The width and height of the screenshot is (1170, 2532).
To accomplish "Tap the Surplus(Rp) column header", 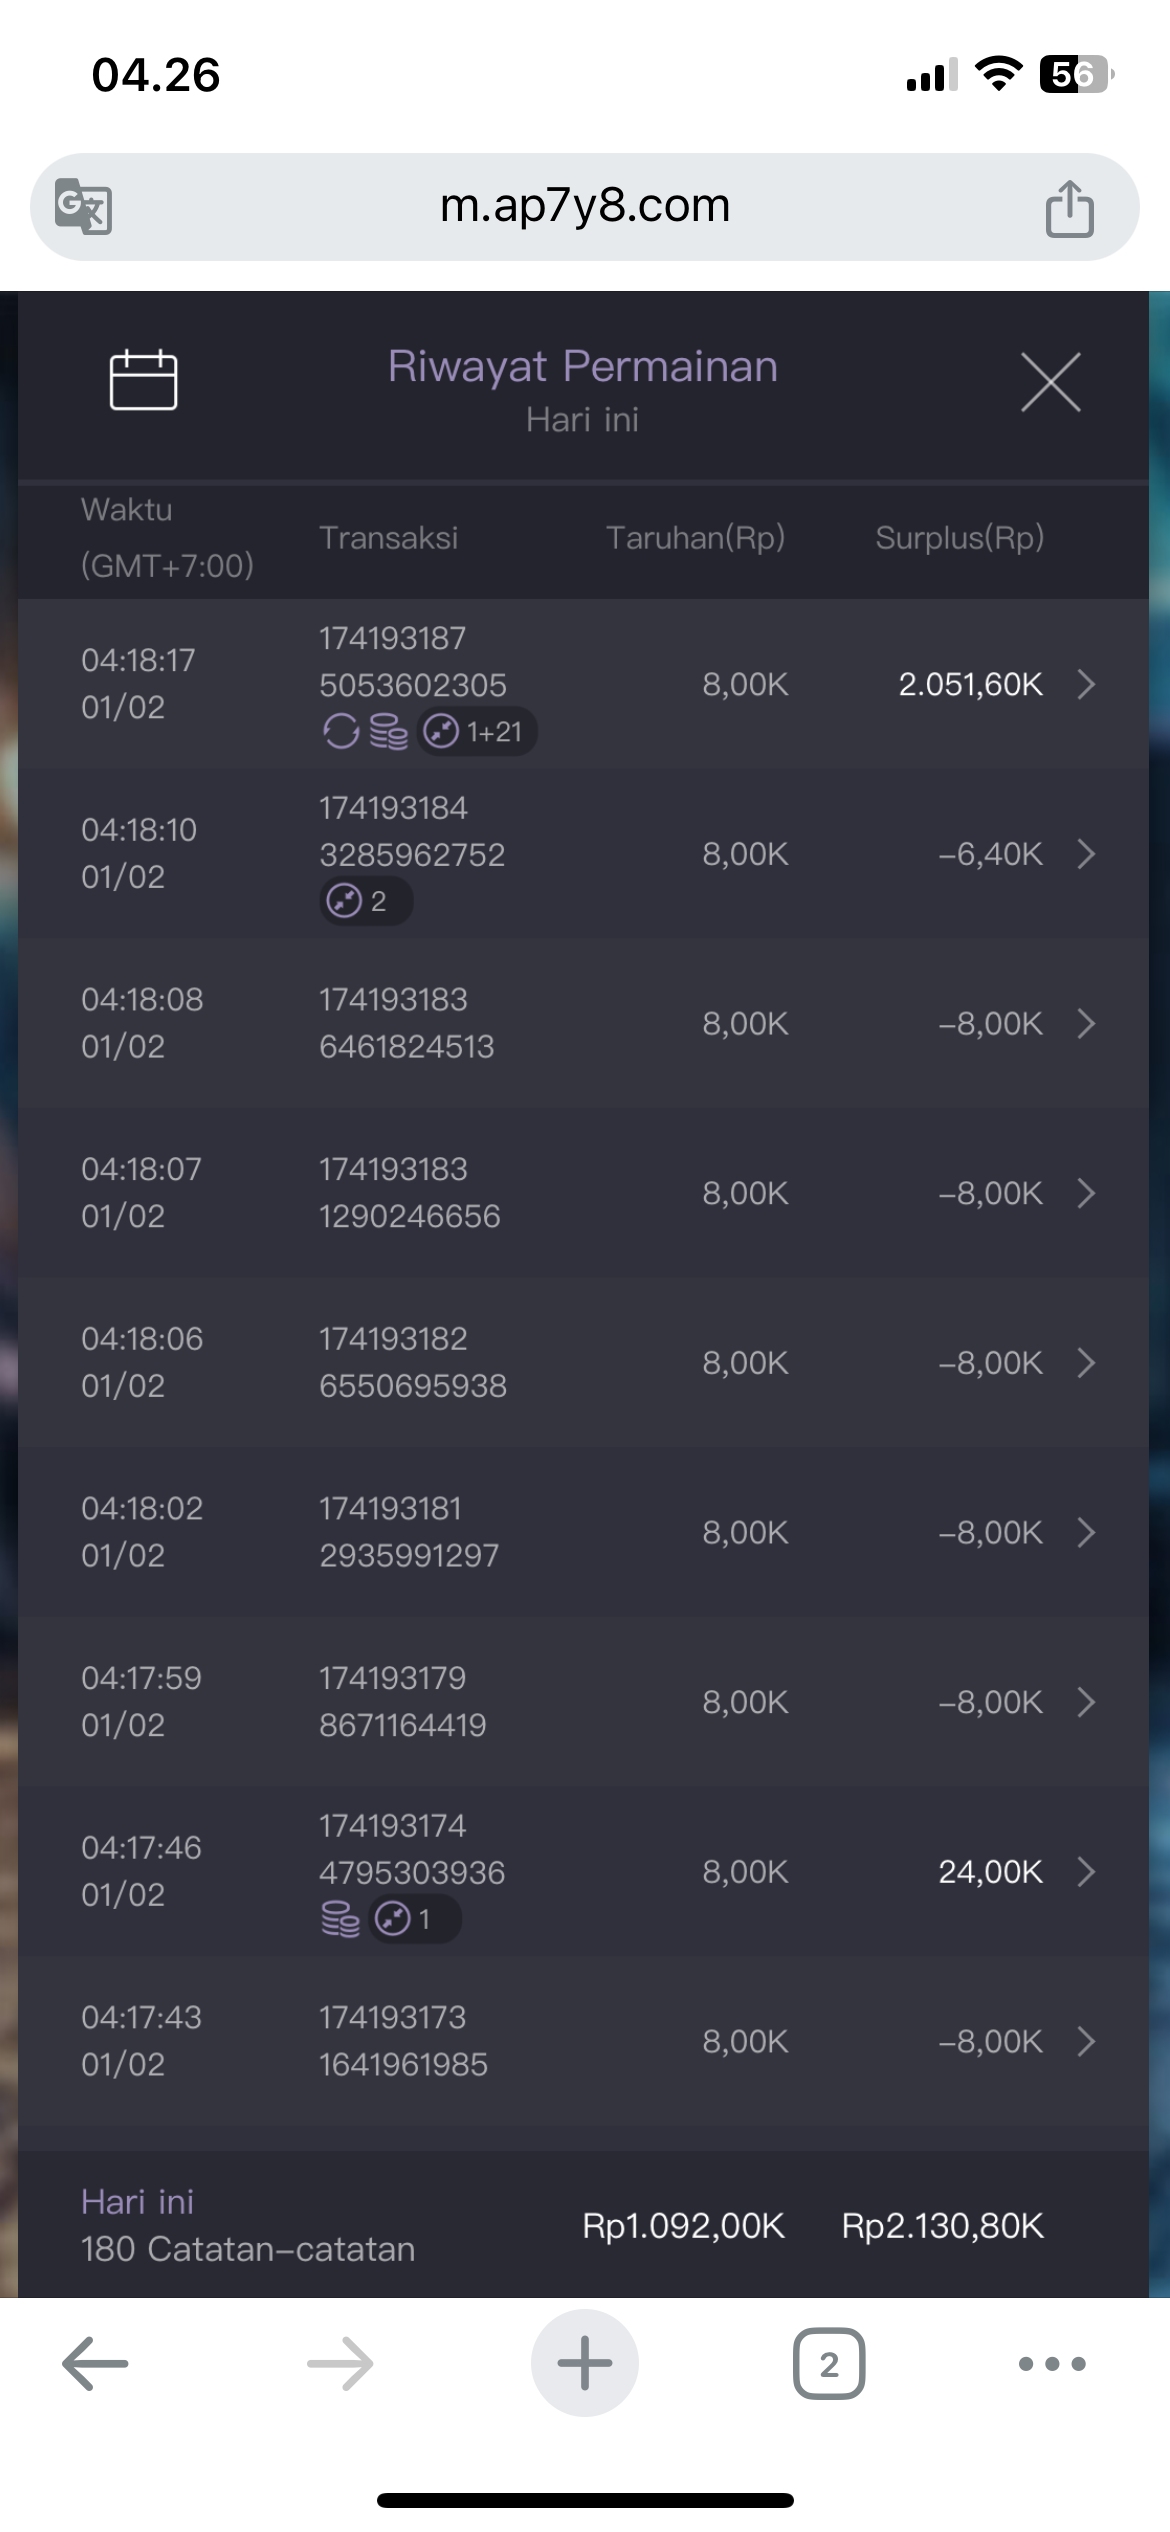I will (x=959, y=538).
